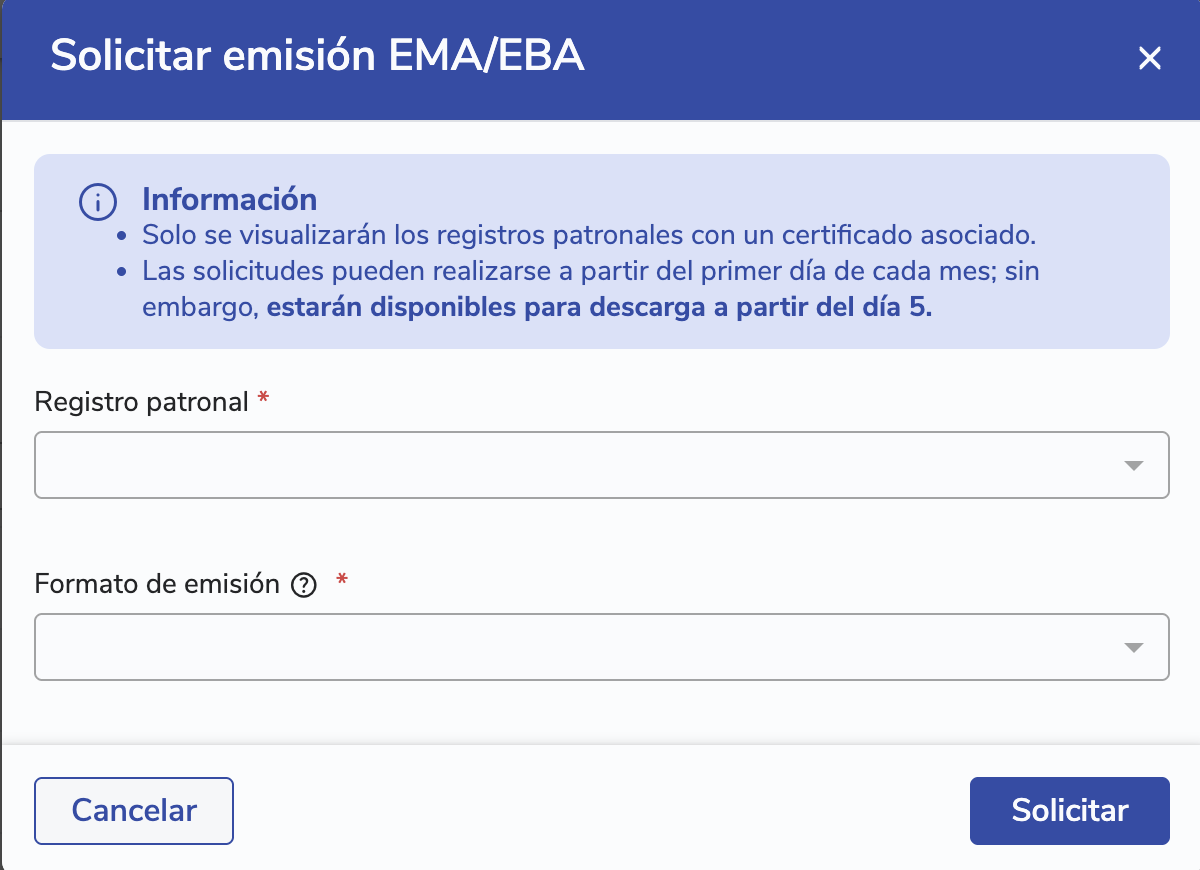Click the Formato de emisión field label
Screen dimensions: 1200x870
pos(157,584)
